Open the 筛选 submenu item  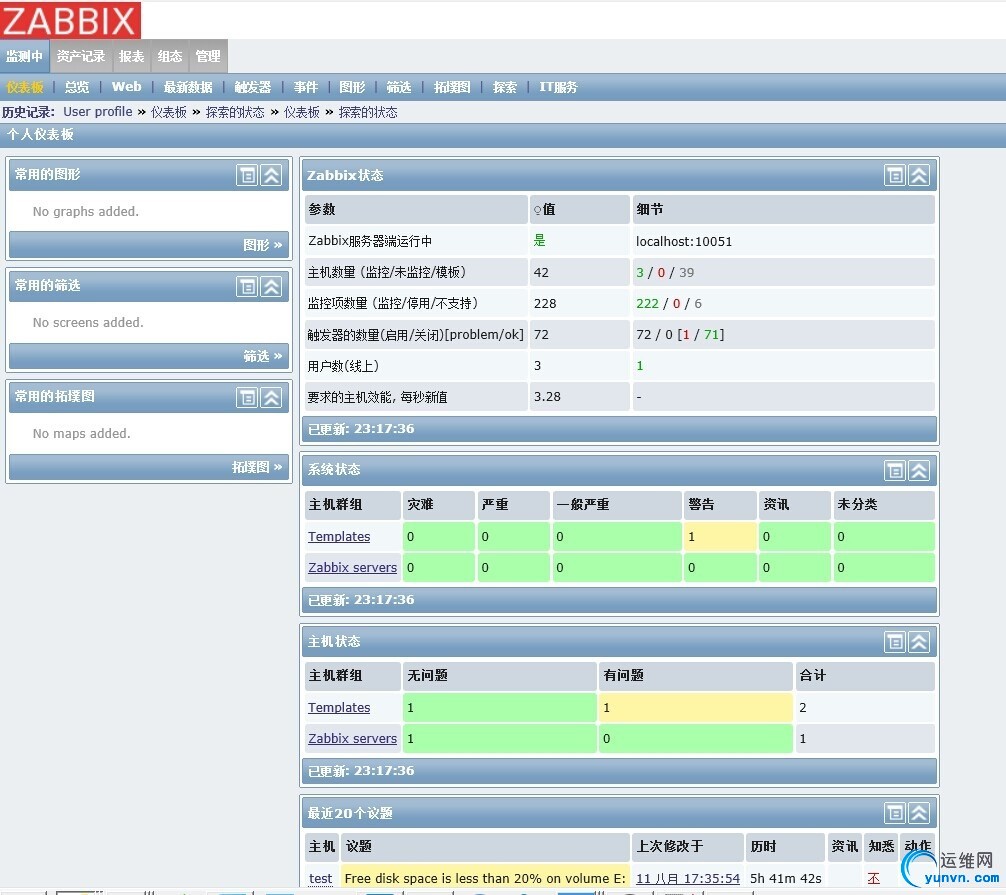point(398,87)
